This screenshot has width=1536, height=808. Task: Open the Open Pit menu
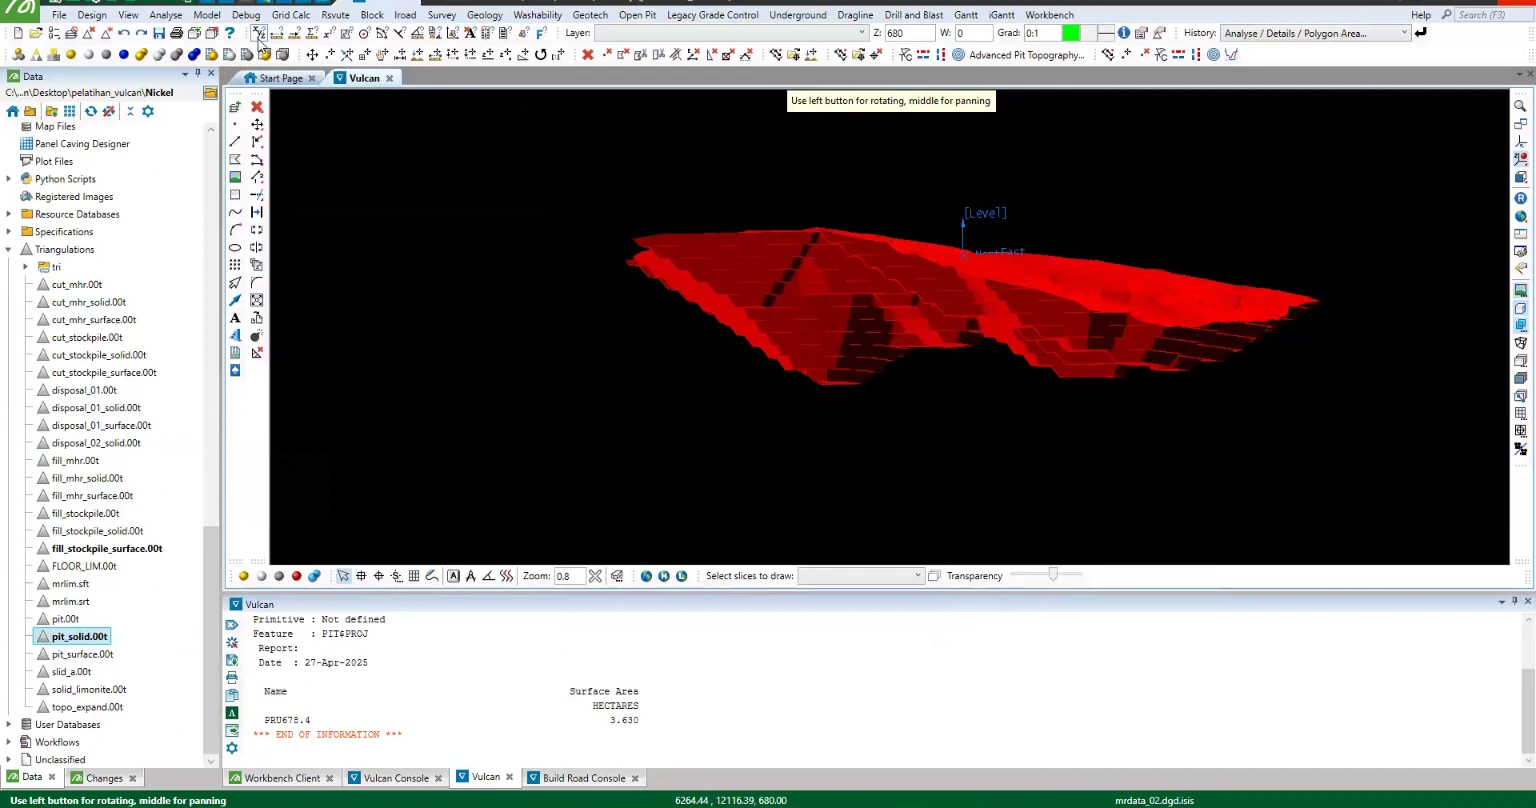click(x=637, y=15)
